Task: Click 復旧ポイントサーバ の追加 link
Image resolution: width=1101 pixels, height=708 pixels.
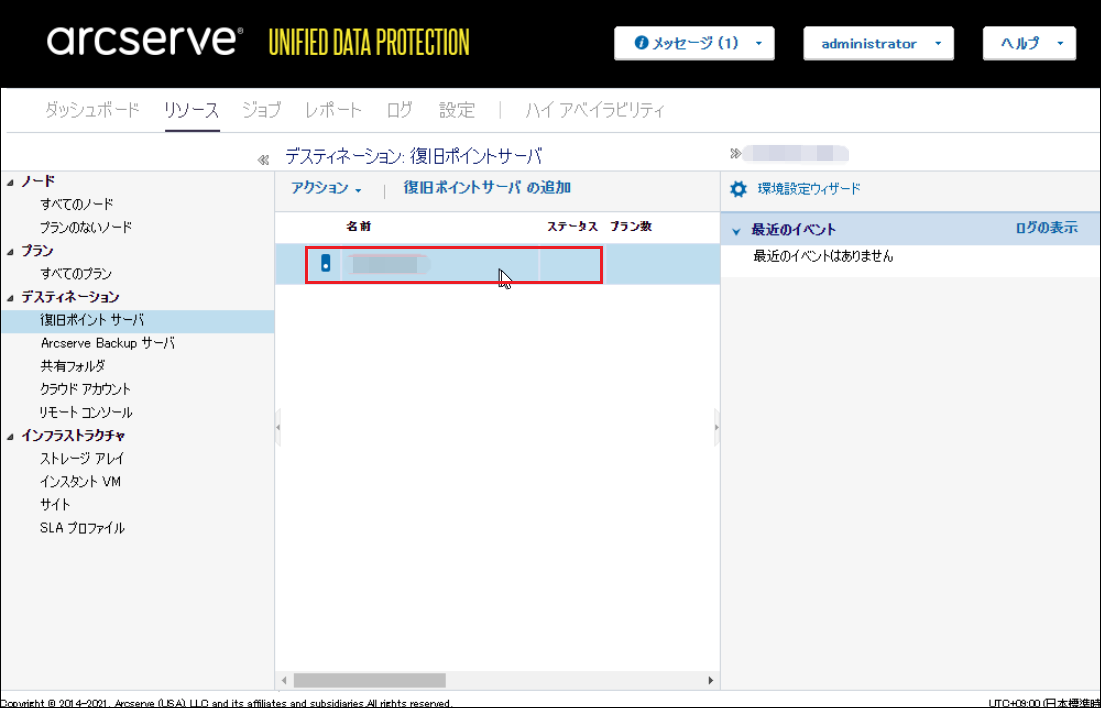Action: coord(487,188)
